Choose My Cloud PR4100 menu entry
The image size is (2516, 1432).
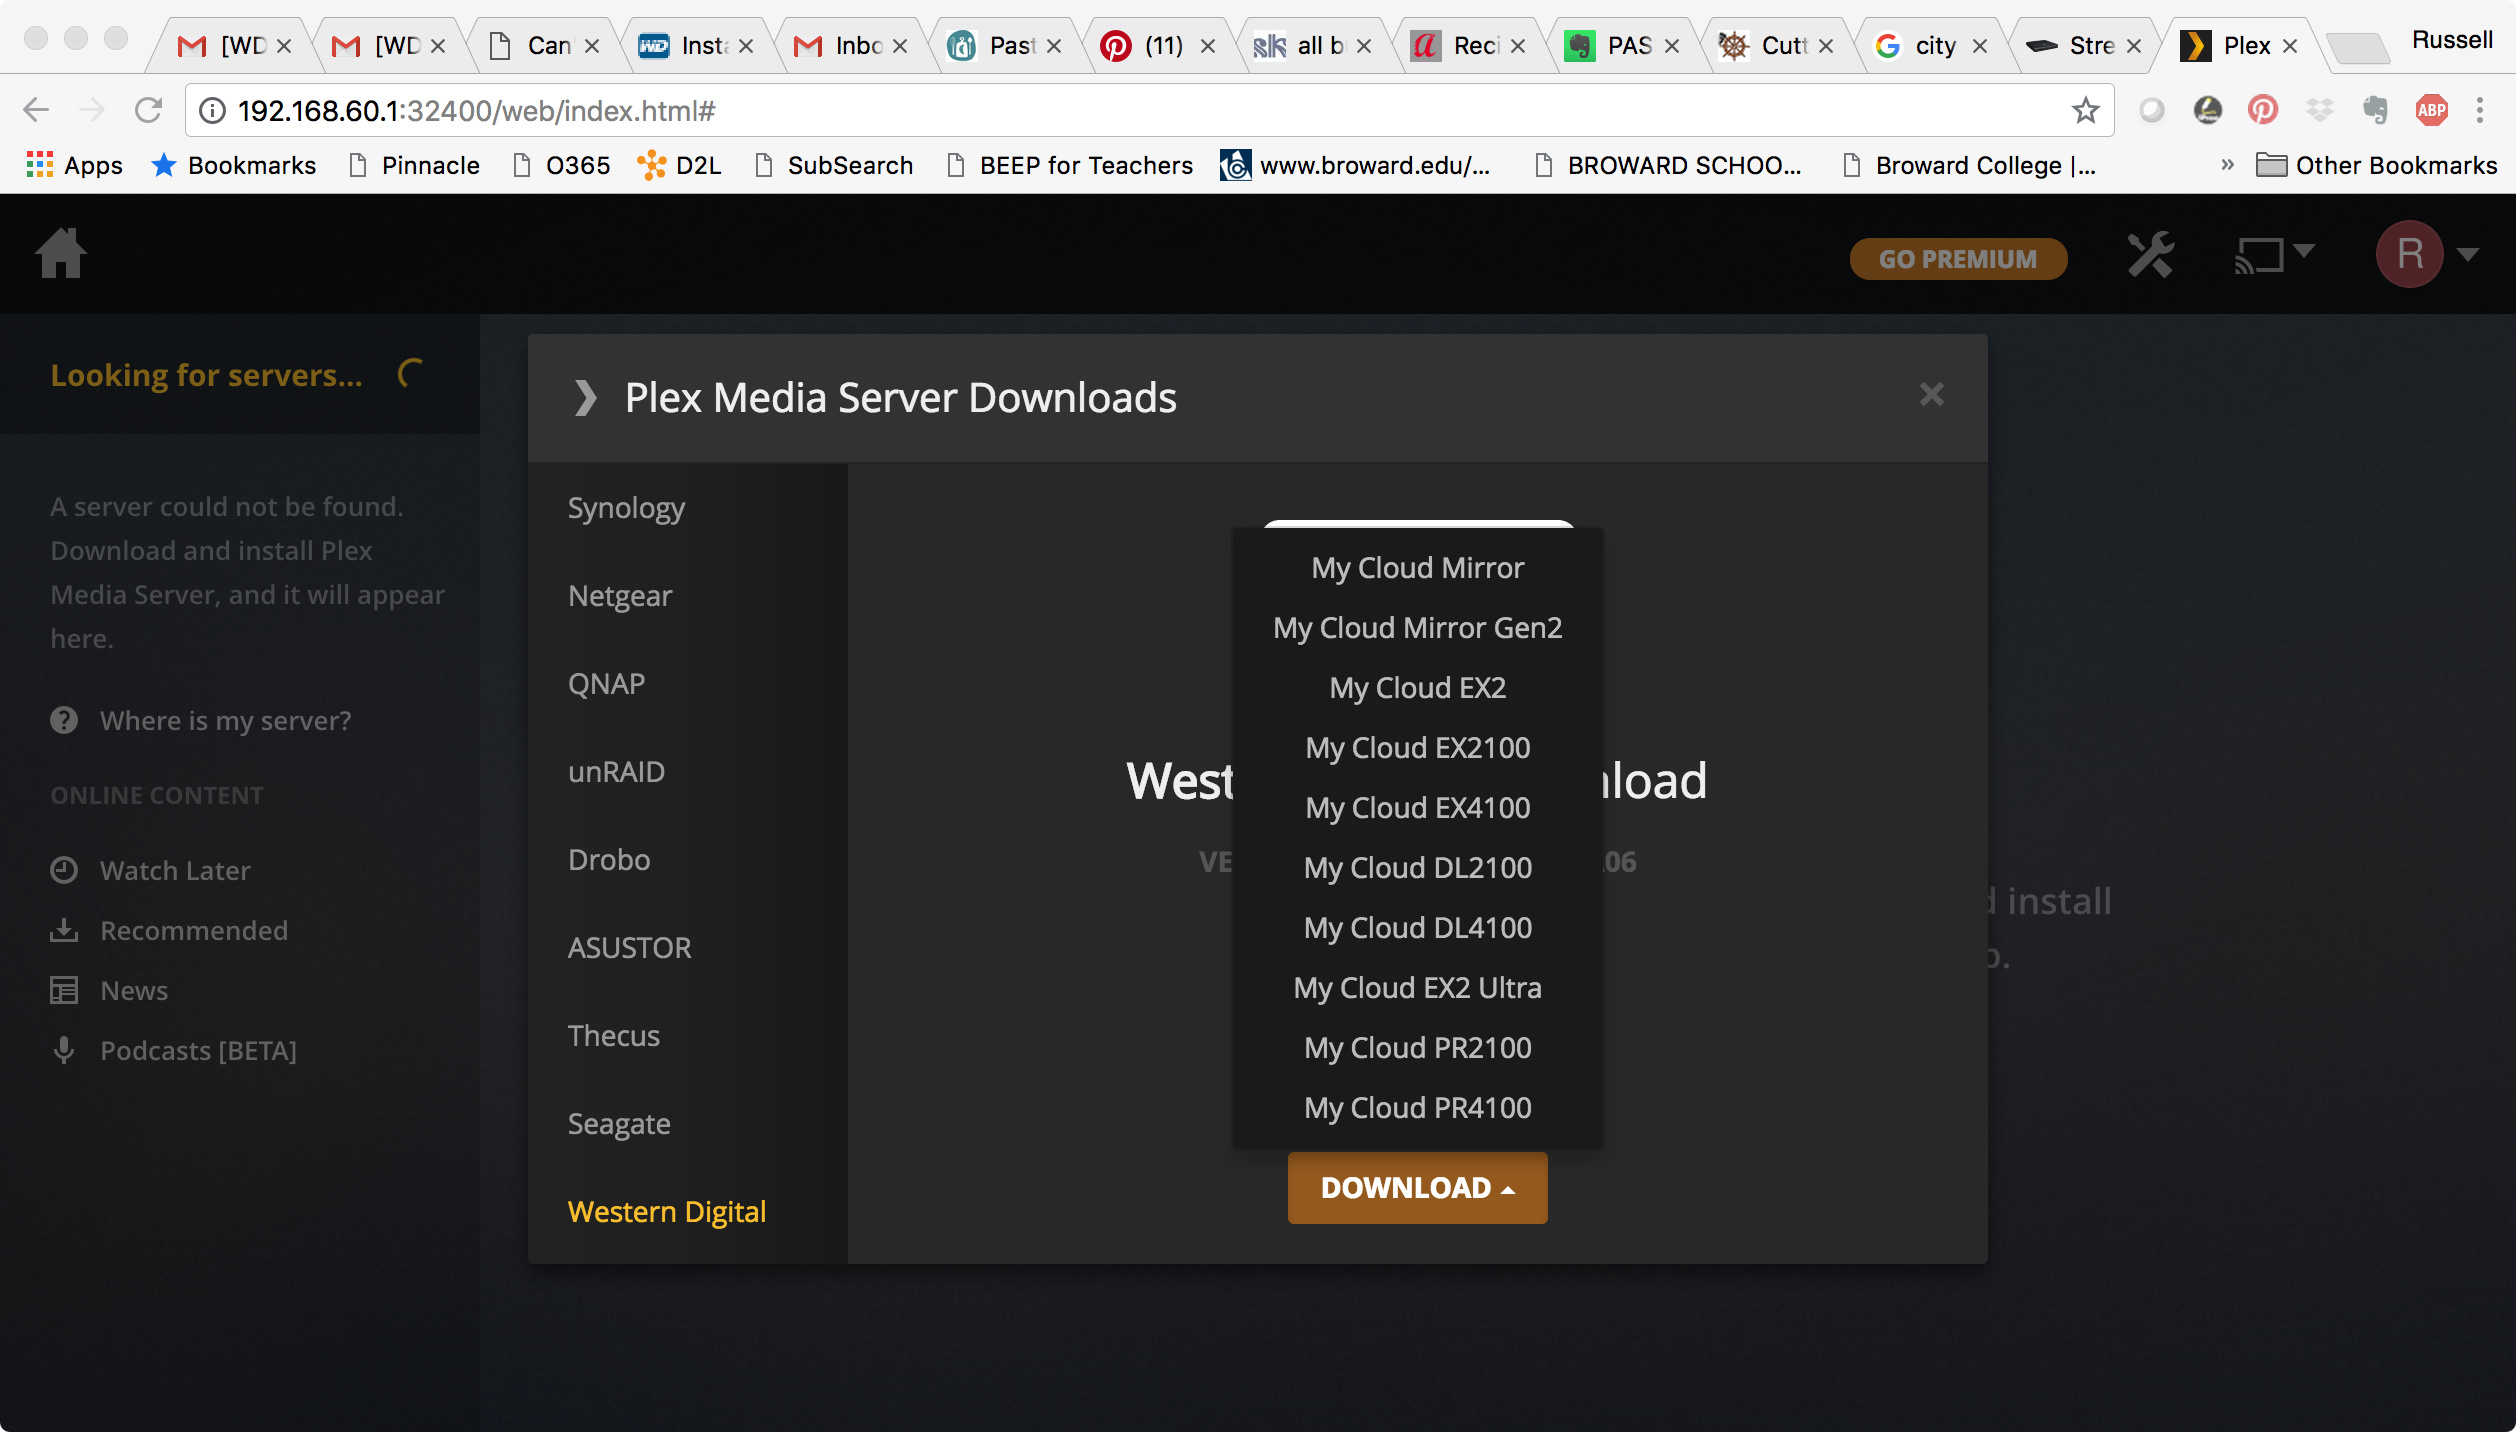coord(1417,1108)
